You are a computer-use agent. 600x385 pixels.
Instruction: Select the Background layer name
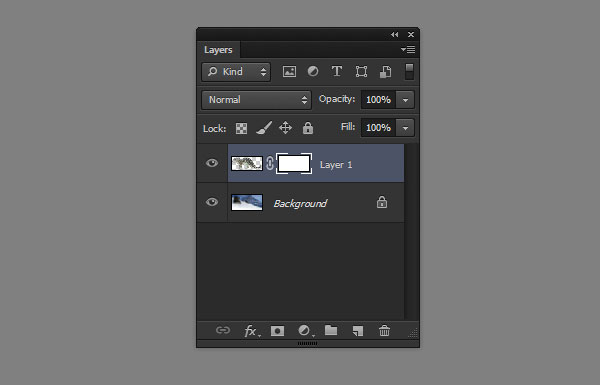coord(300,204)
